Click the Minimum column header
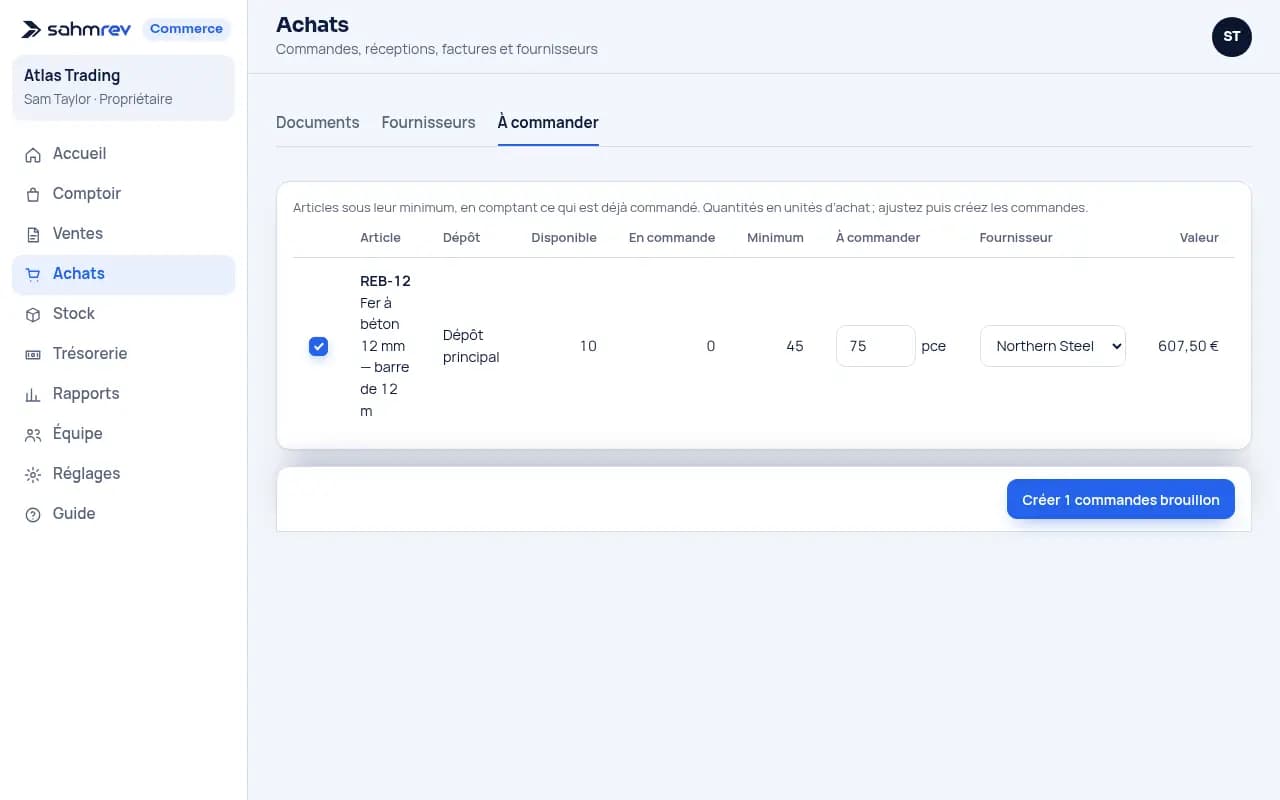1280x800 pixels. [775, 238]
